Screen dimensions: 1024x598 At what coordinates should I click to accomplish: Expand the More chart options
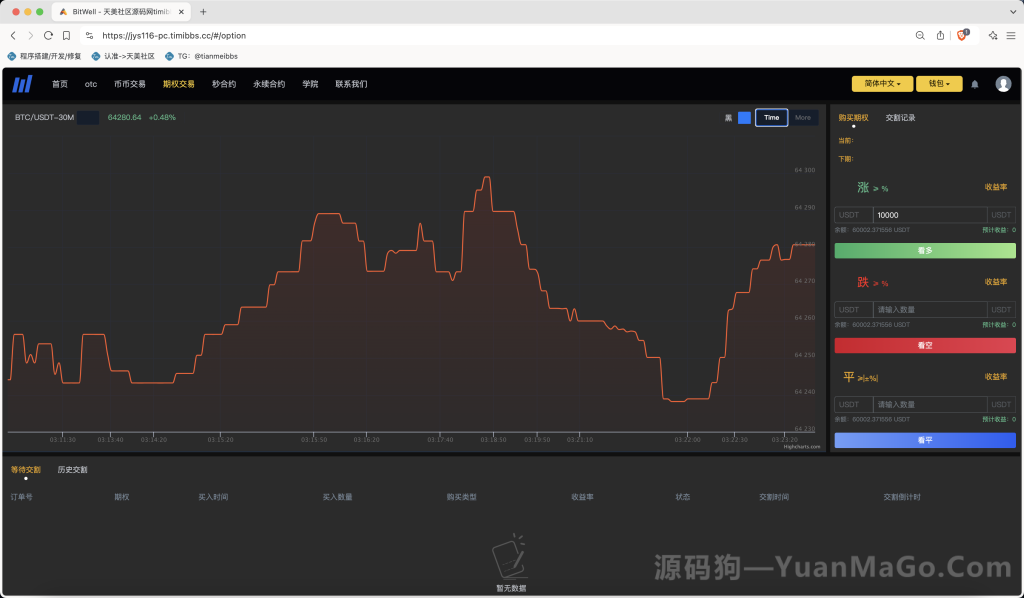pyautogui.click(x=802, y=117)
